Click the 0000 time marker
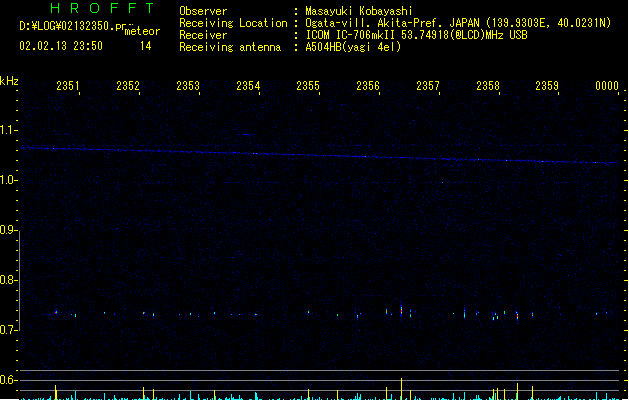 click(x=607, y=85)
